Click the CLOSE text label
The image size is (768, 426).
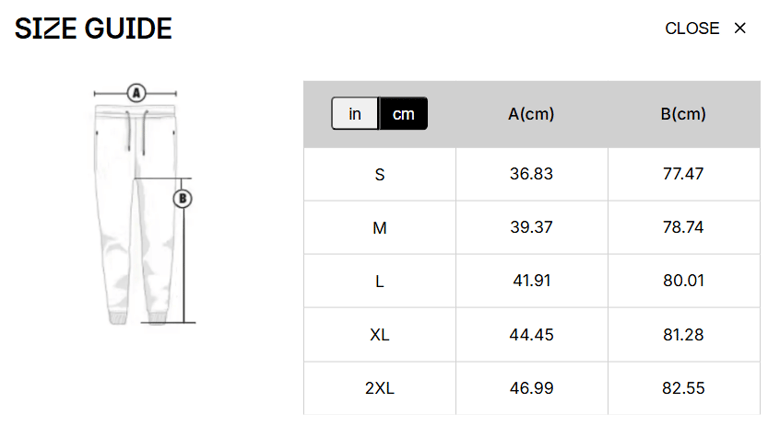pos(692,28)
